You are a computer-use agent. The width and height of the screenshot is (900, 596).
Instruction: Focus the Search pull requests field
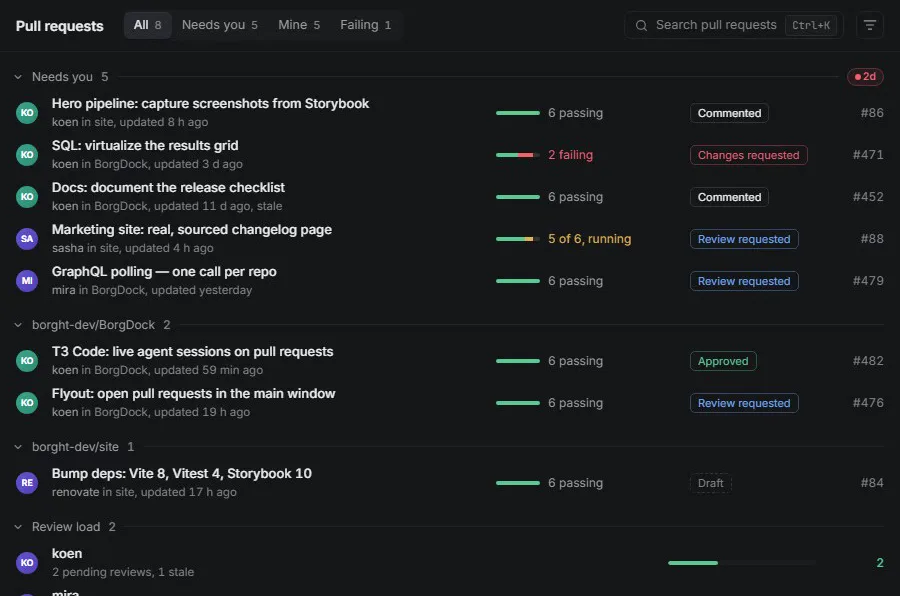[x=734, y=25]
